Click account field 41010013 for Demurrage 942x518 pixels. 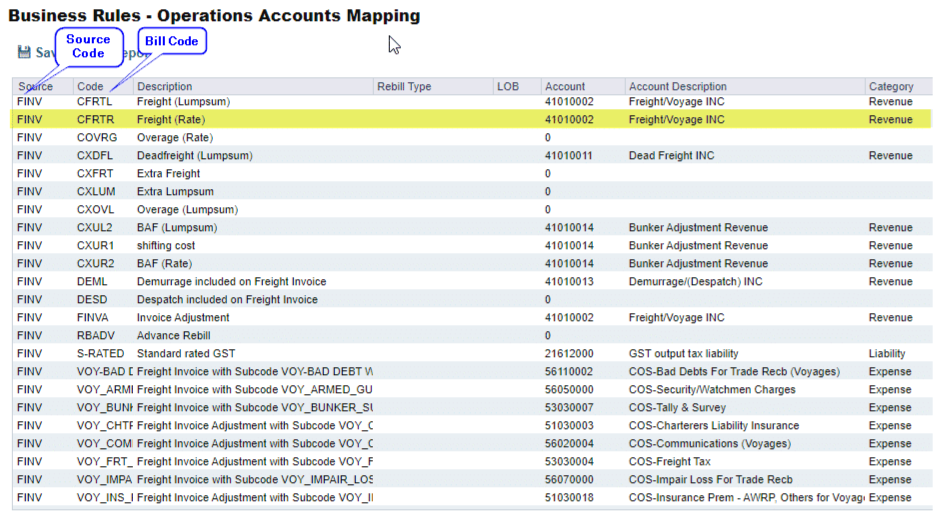tap(569, 282)
